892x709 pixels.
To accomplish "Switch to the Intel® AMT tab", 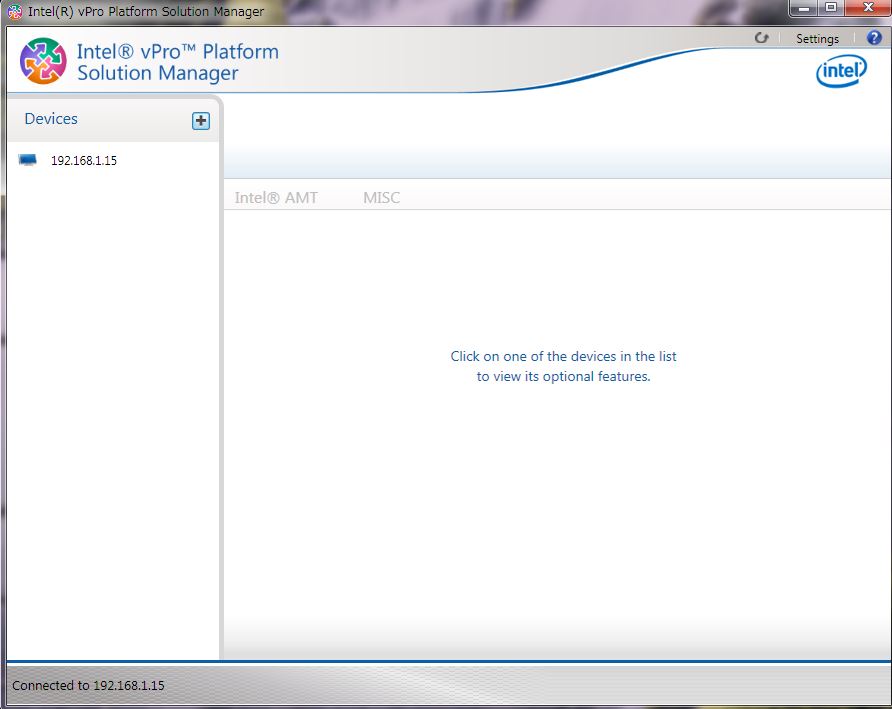I will tap(276, 197).
